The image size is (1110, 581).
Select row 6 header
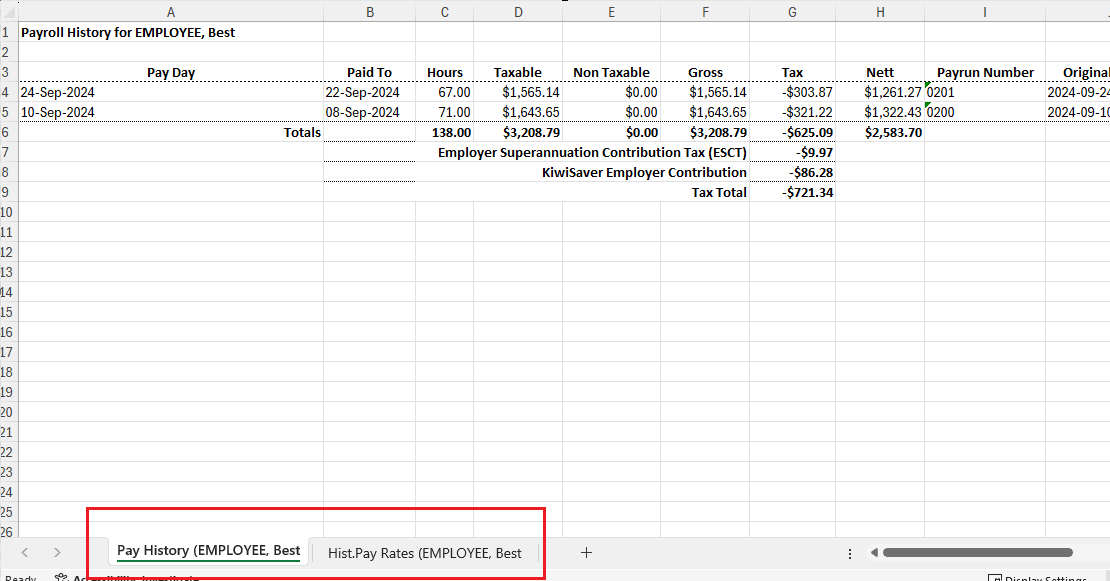8,132
